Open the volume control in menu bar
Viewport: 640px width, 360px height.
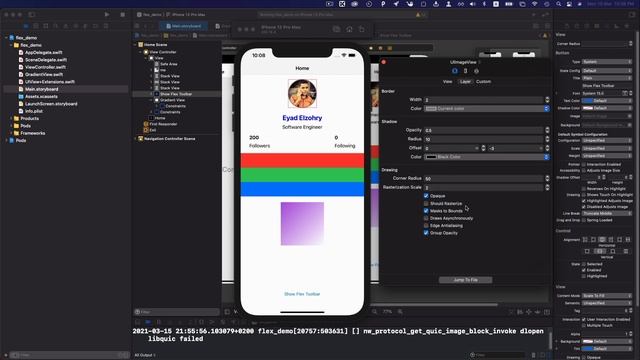click(472, 4)
